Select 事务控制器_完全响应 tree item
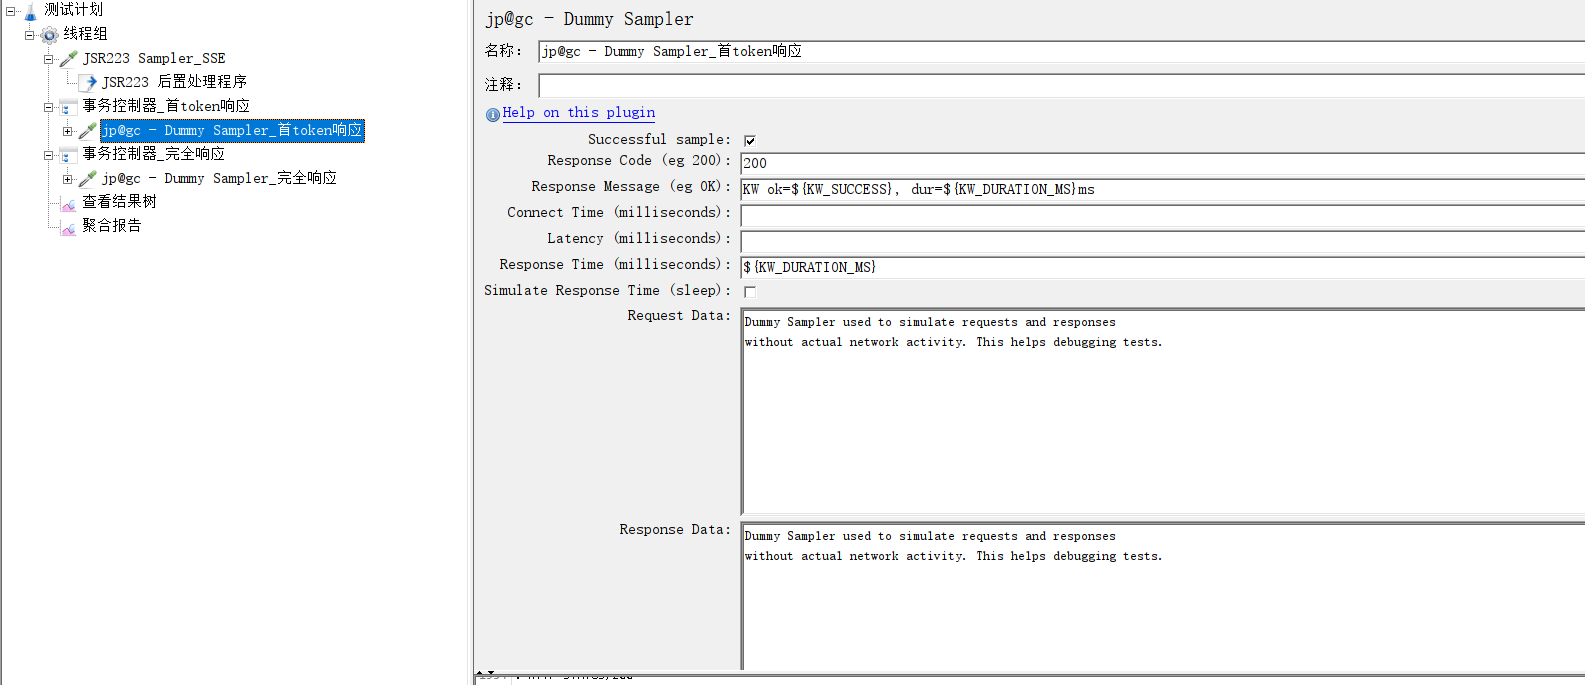 coord(154,154)
